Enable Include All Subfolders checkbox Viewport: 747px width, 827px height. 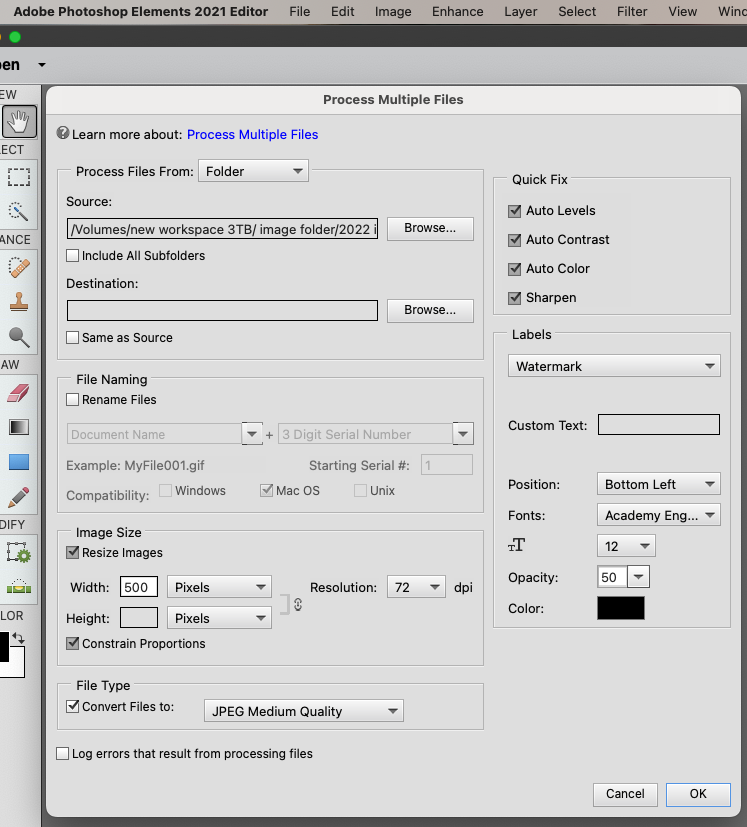click(x=72, y=256)
